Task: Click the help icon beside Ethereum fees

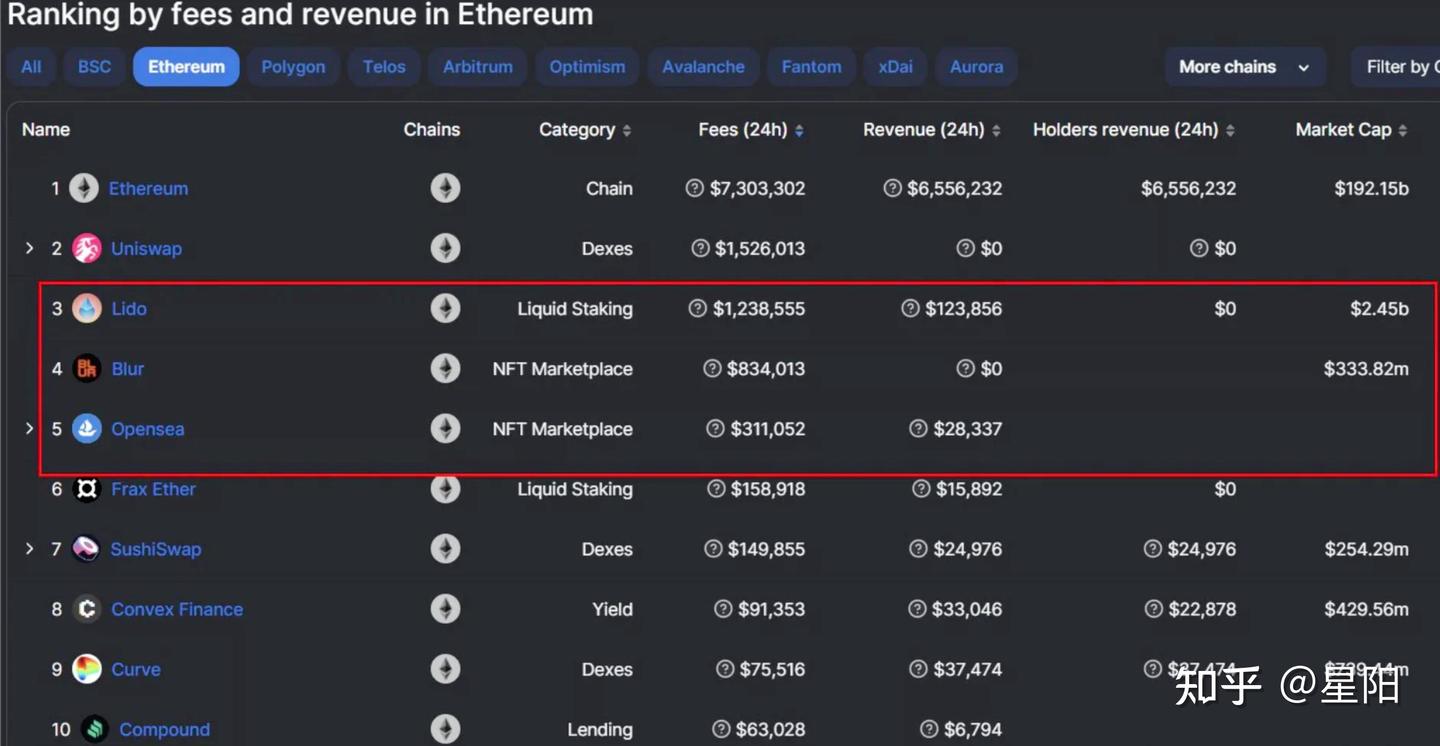Action: (694, 188)
